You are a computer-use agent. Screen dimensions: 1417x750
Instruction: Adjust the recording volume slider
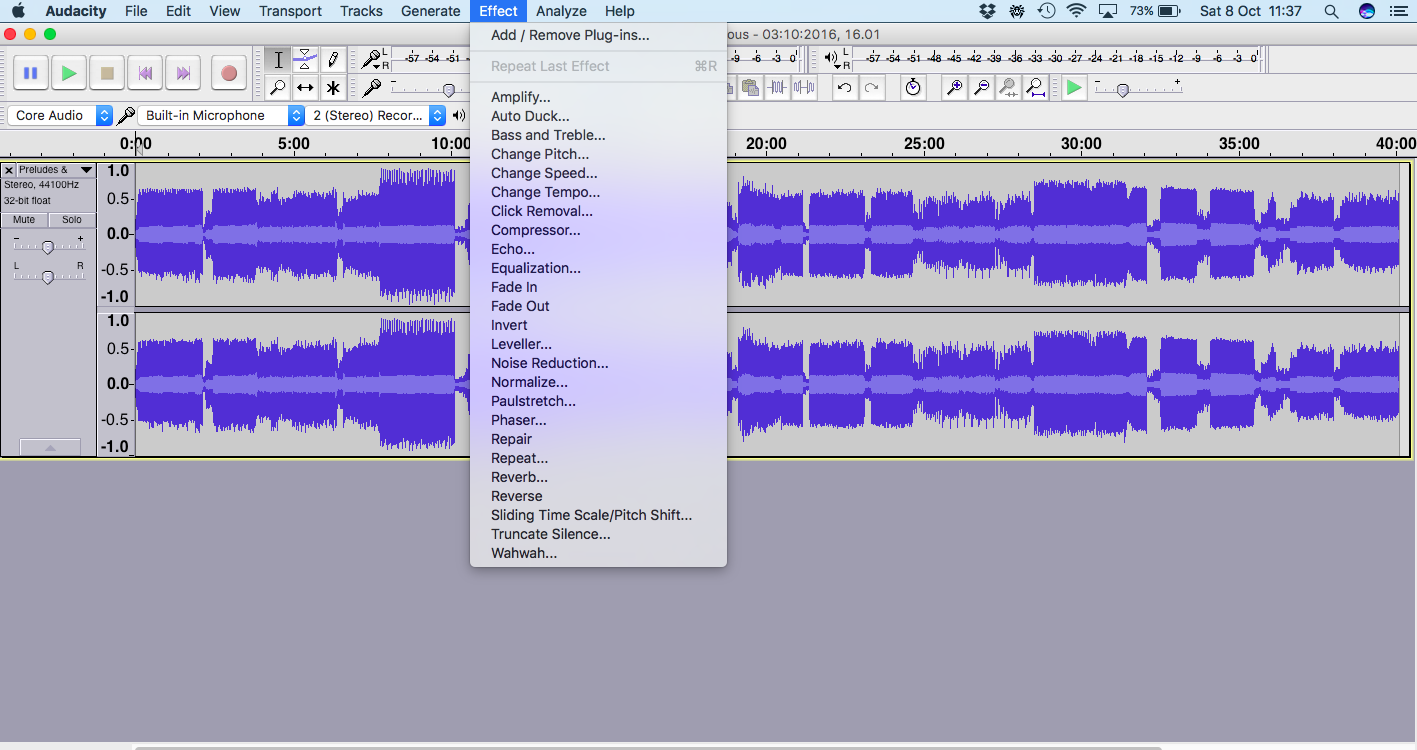449,91
